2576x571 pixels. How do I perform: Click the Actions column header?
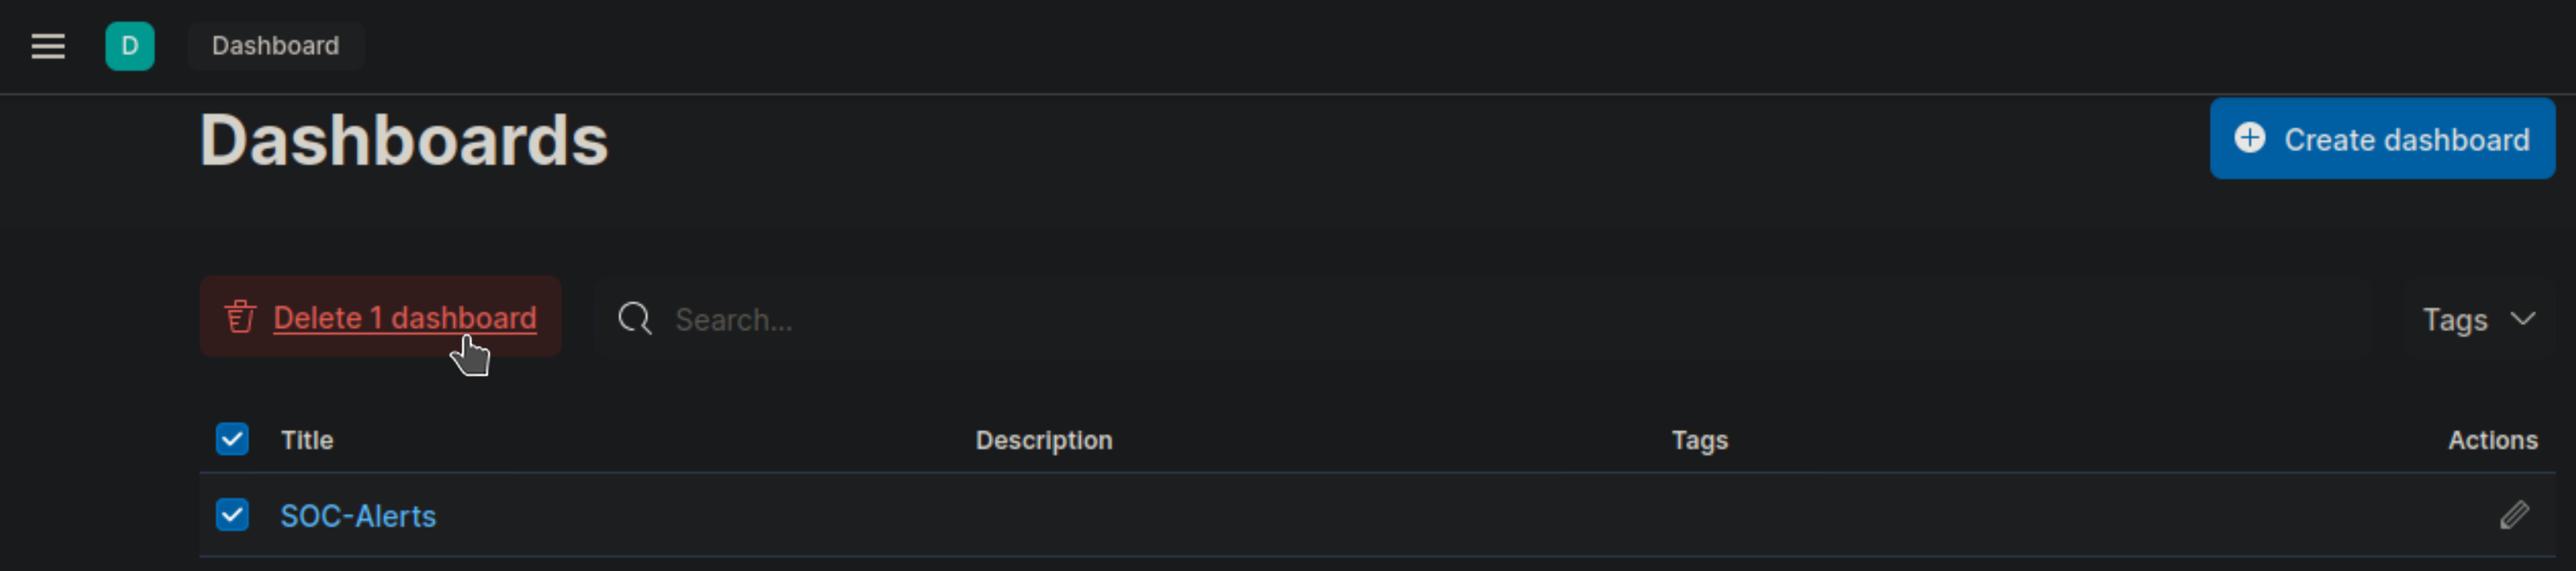click(x=2491, y=440)
